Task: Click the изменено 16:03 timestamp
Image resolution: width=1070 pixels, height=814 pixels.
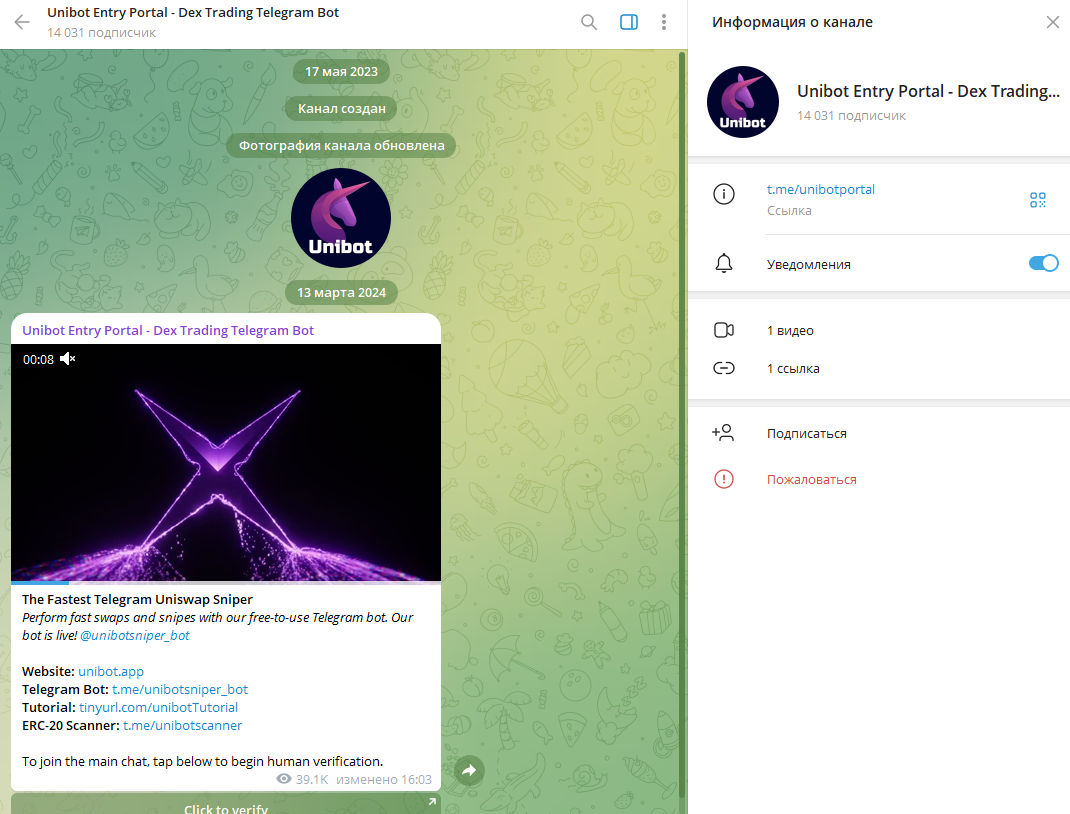Action: click(x=384, y=779)
